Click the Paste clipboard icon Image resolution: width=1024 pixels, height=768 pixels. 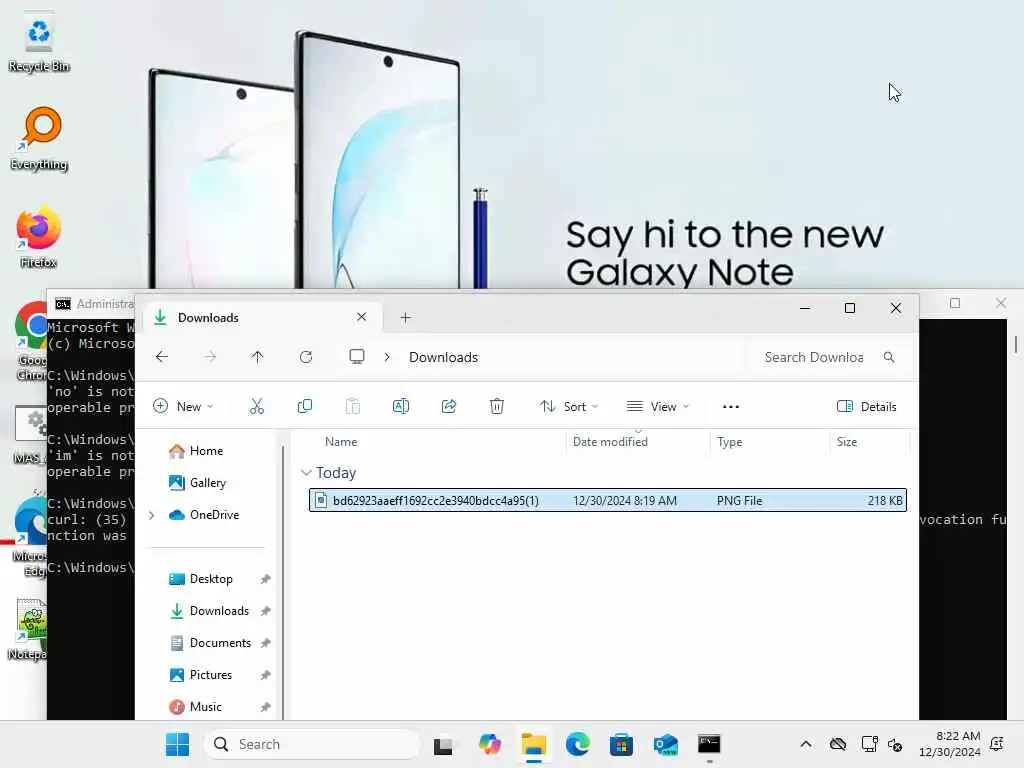click(353, 406)
